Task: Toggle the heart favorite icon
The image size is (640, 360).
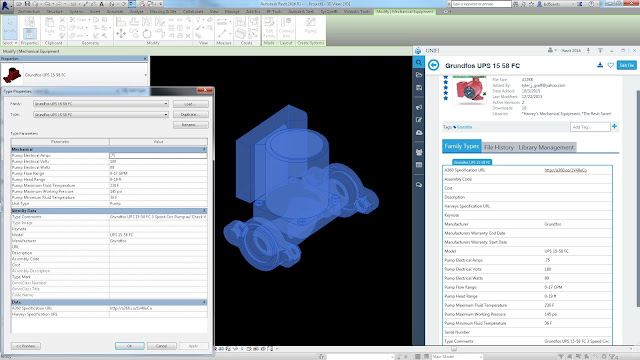Action: 611,65
